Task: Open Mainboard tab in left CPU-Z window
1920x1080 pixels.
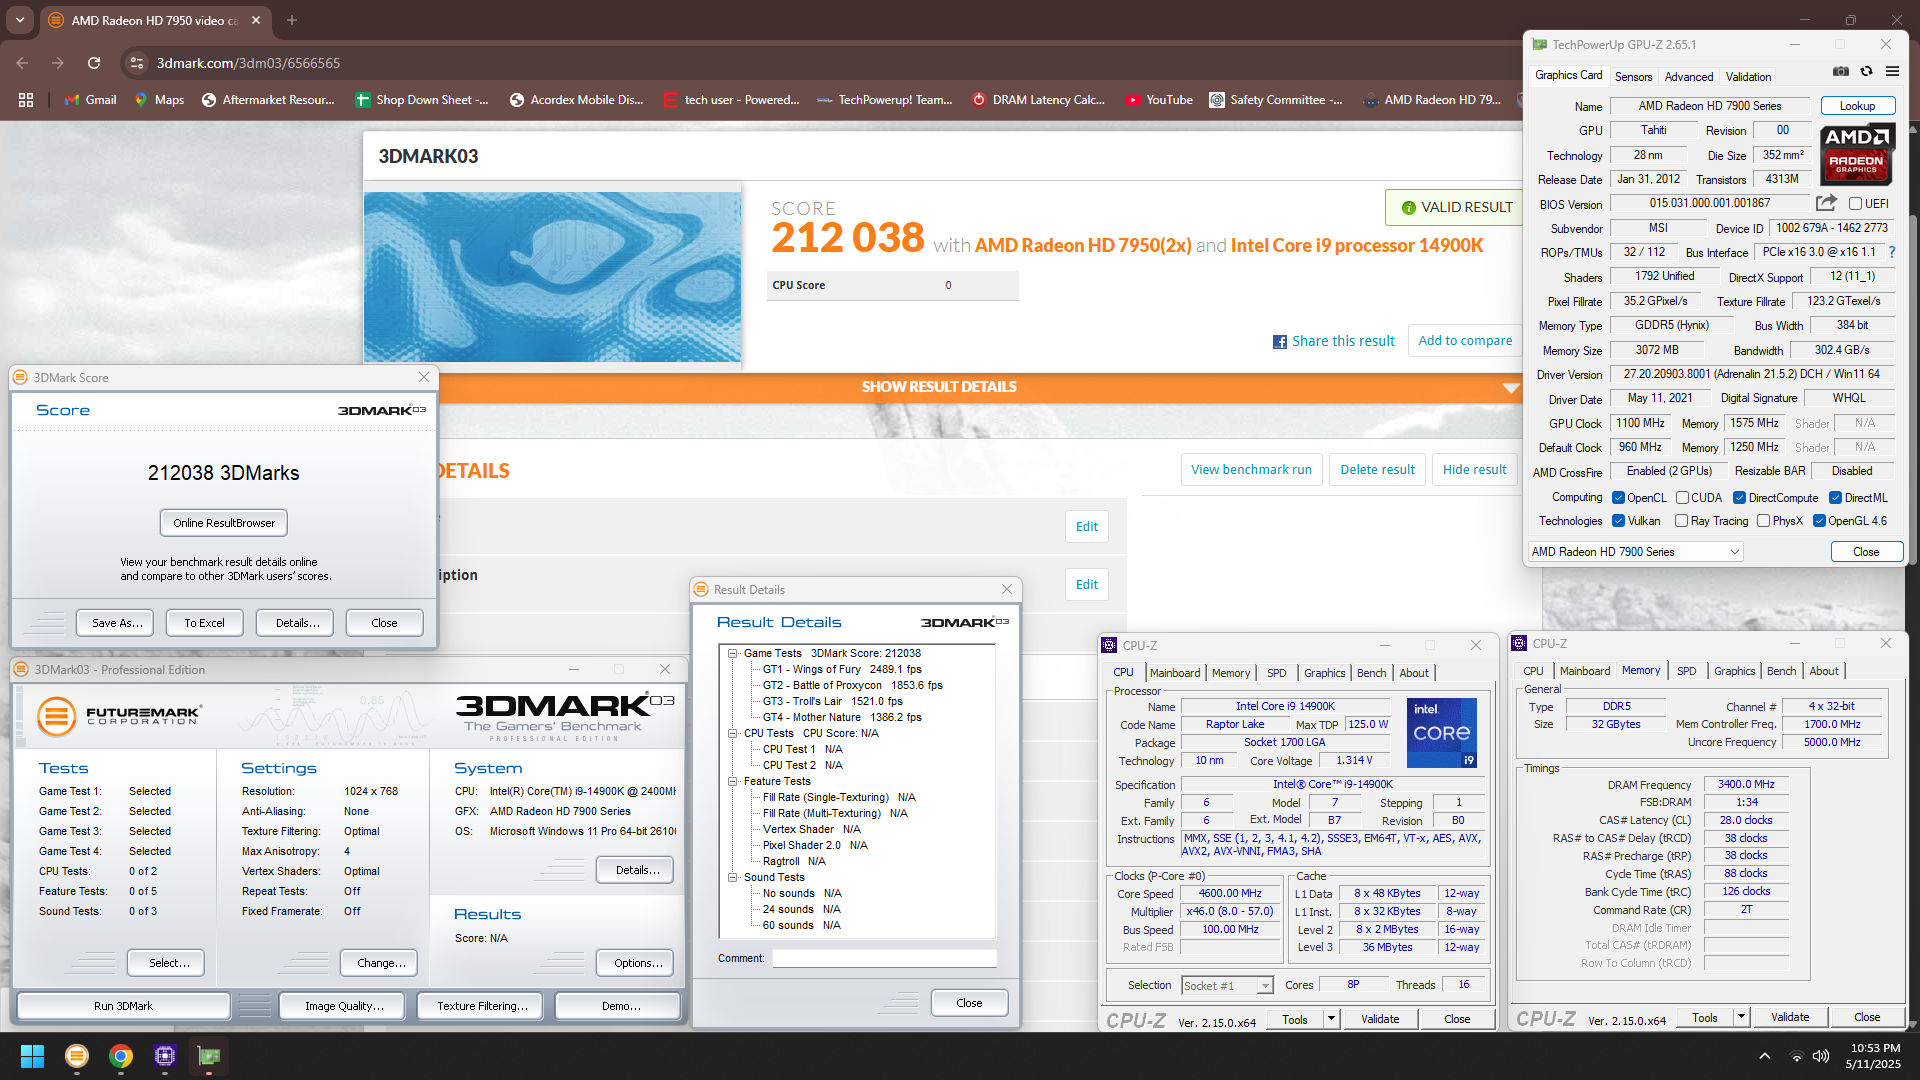Action: coord(1175,673)
